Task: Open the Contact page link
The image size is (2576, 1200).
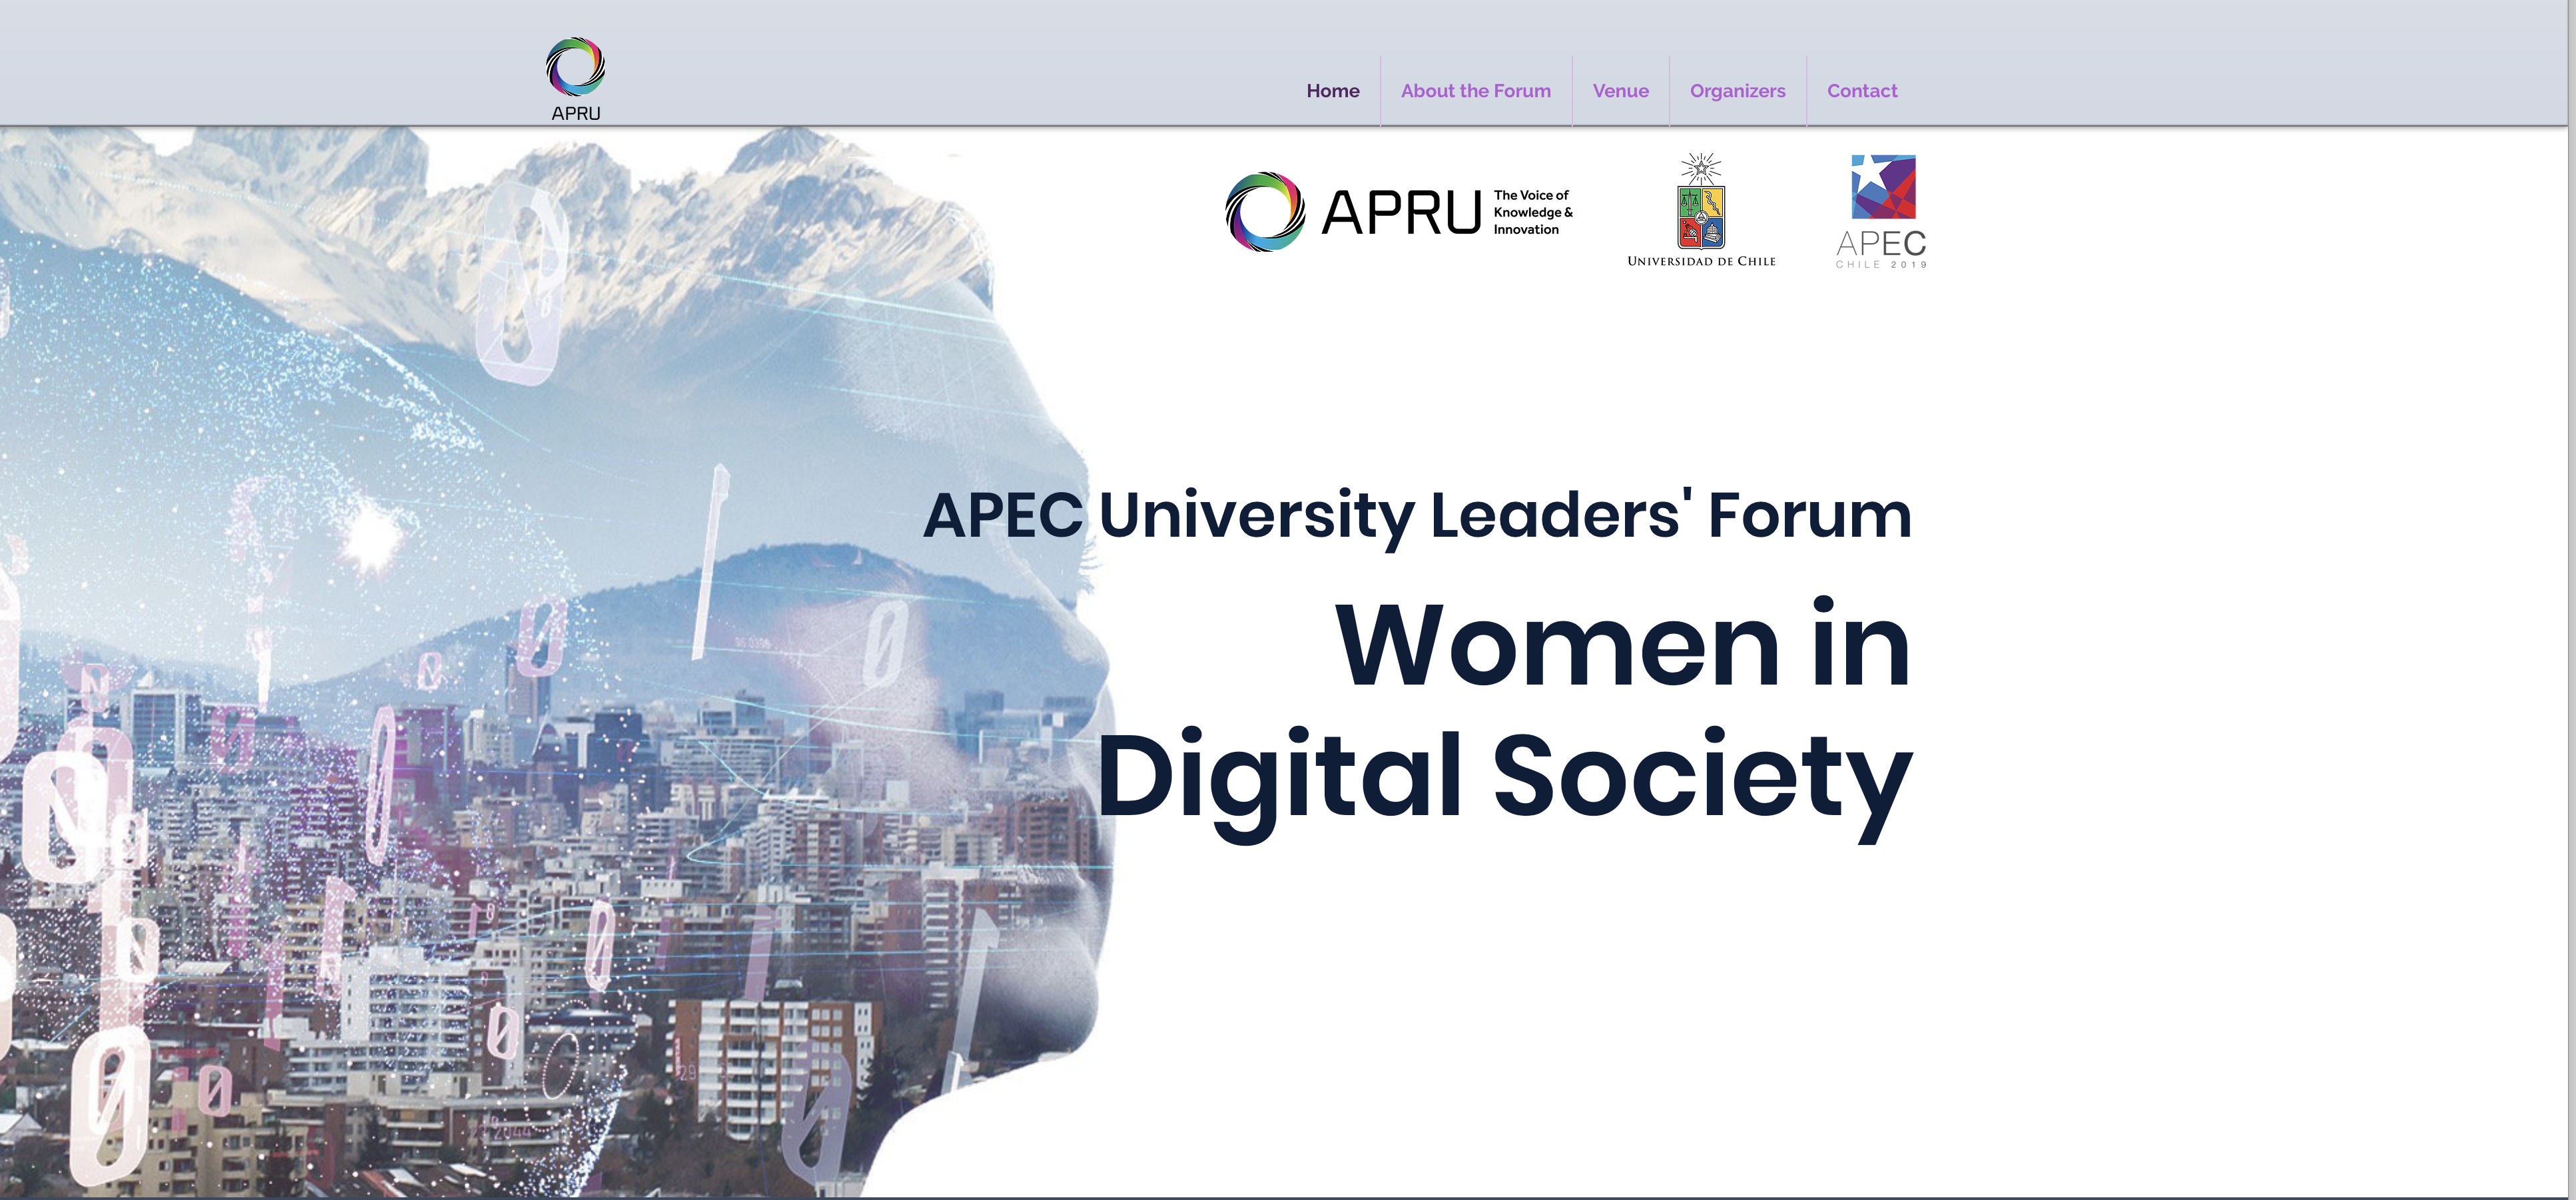Action: click(x=1861, y=91)
